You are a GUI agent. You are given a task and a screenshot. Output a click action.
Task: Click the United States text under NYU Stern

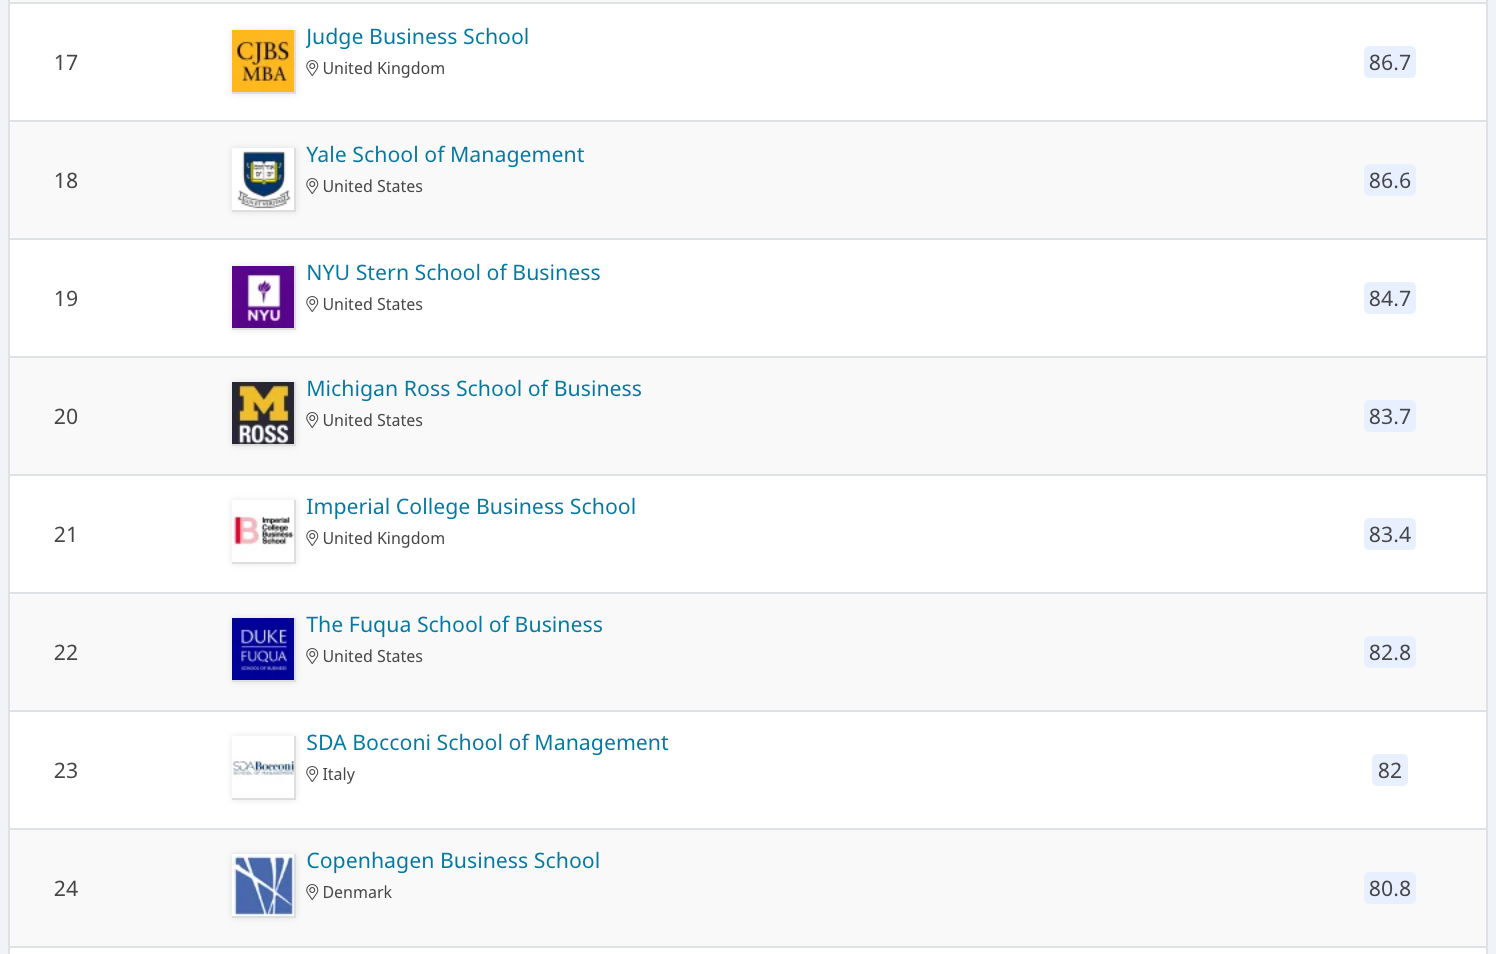point(373,304)
